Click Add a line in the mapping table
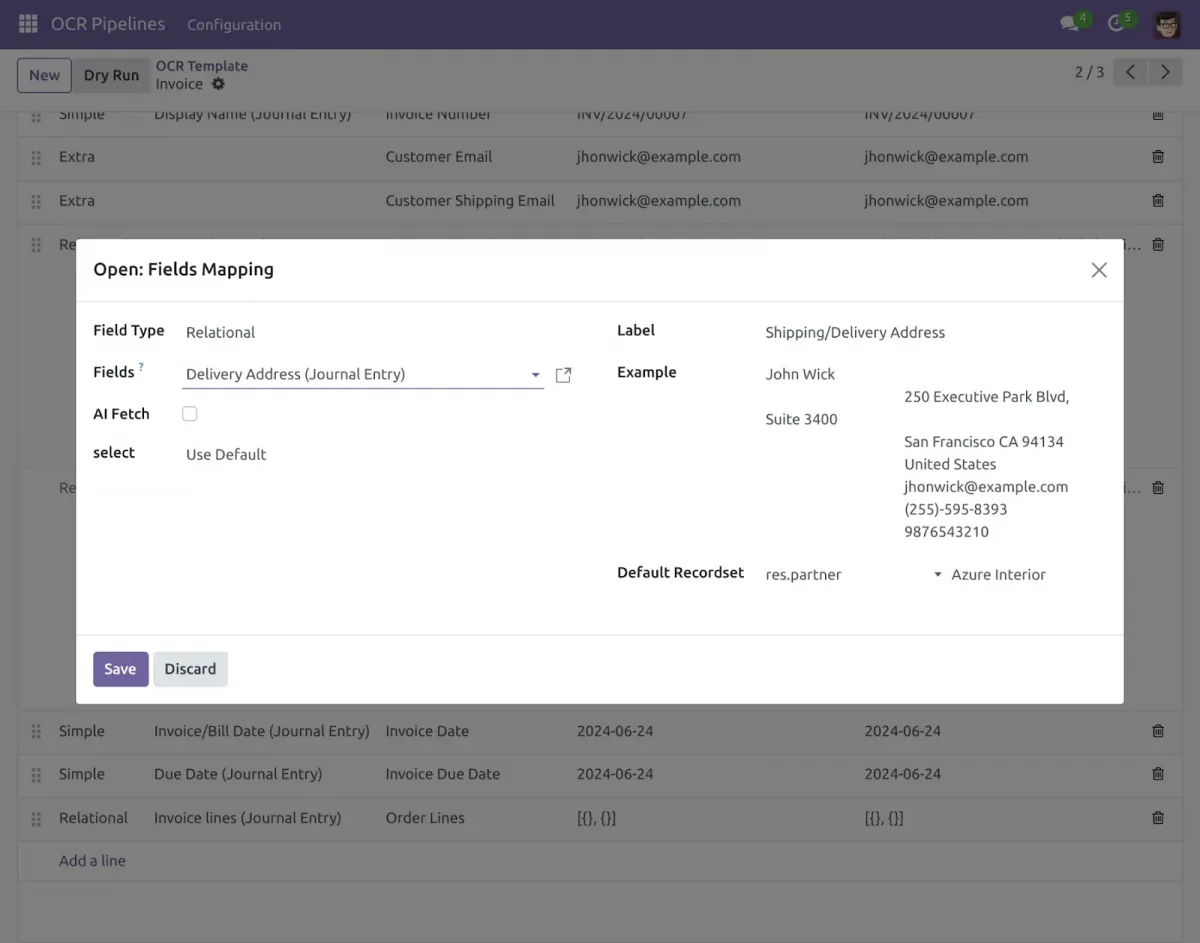This screenshot has height=943, width=1200. 93,860
